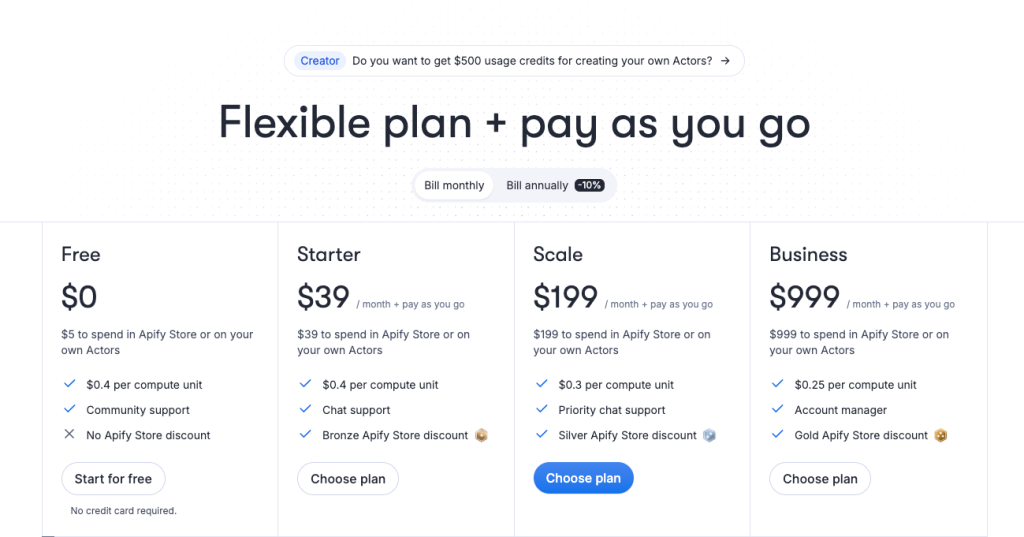1024x537 pixels.
Task: Switch billing to Bill monthly
Action: pyautogui.click(x=454, y=186)
